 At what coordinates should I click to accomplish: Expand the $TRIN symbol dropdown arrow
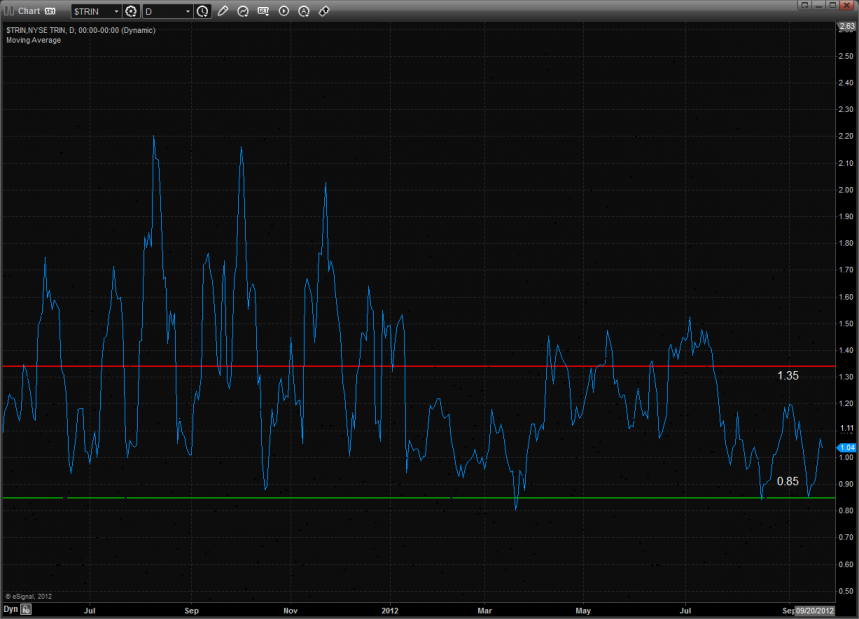coord(116,11)
